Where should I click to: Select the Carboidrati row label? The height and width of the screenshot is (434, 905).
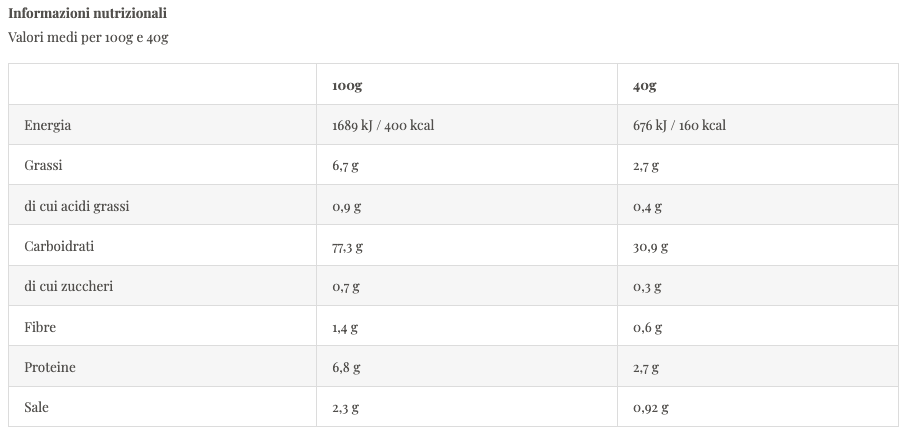(x=59, y=246)
